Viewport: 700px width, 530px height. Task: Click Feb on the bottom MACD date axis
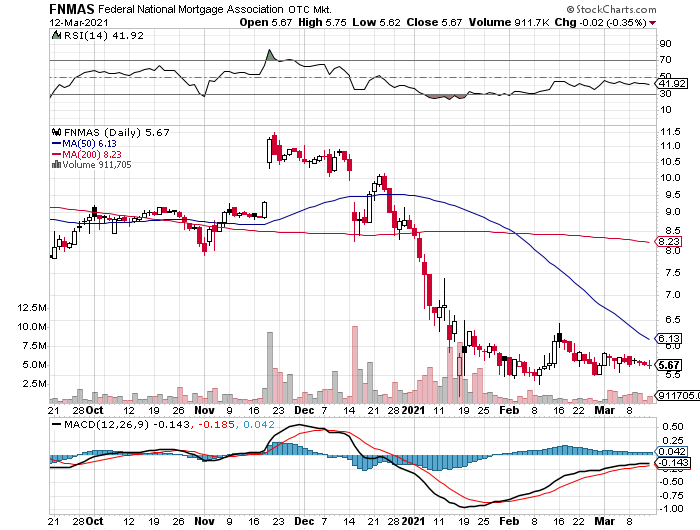[509, 522]
